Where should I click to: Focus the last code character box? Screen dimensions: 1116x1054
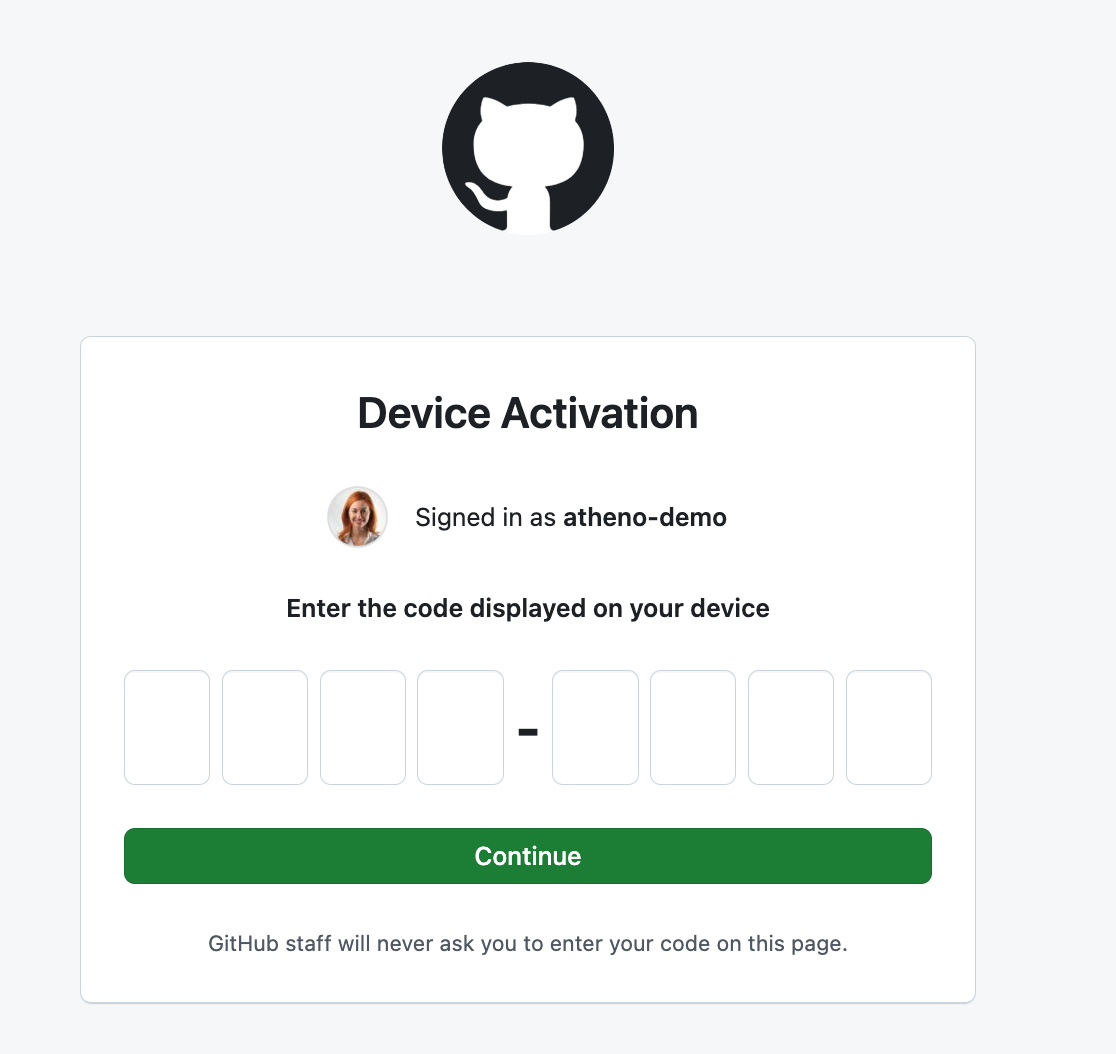889,727
